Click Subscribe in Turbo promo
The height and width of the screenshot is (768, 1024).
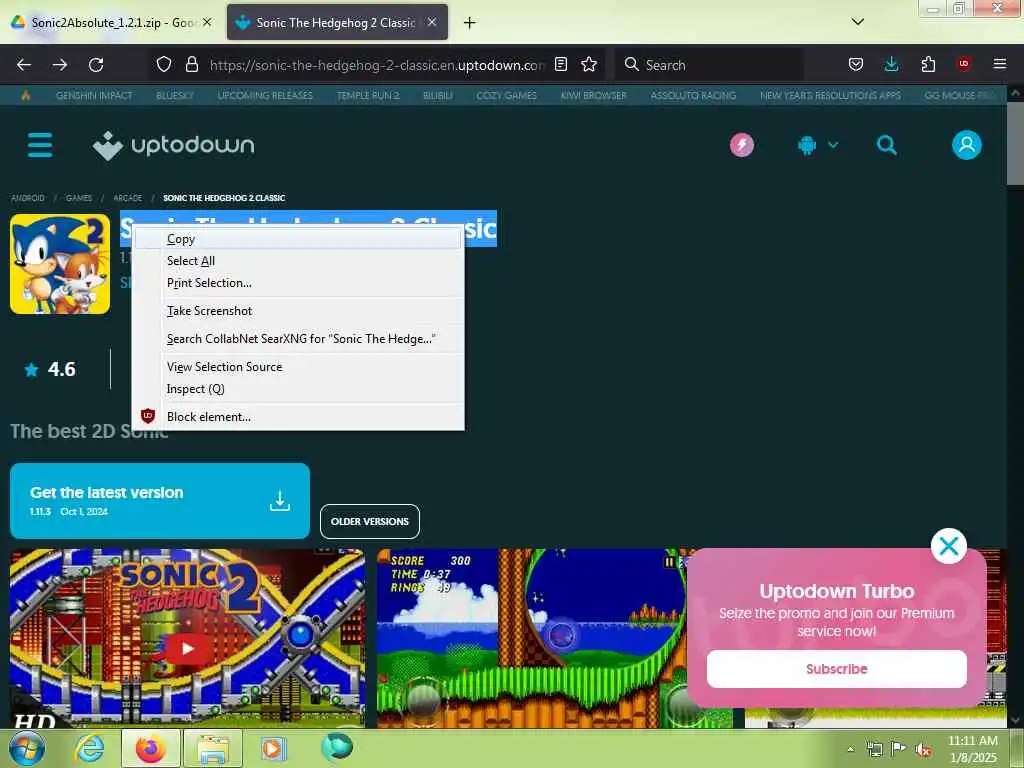click(x=837, y=669)
